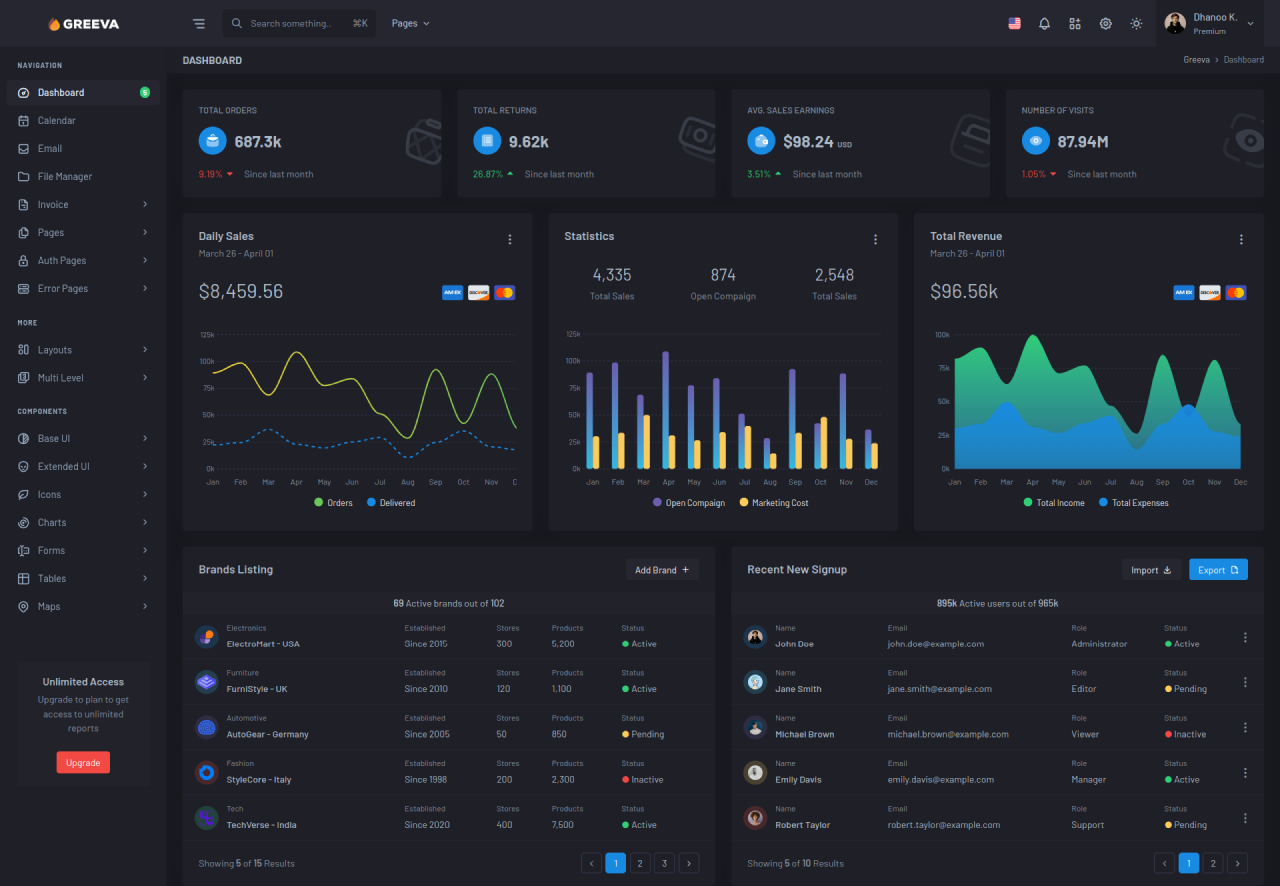Click FurniStyle - UK brand logo

point(207,681)
